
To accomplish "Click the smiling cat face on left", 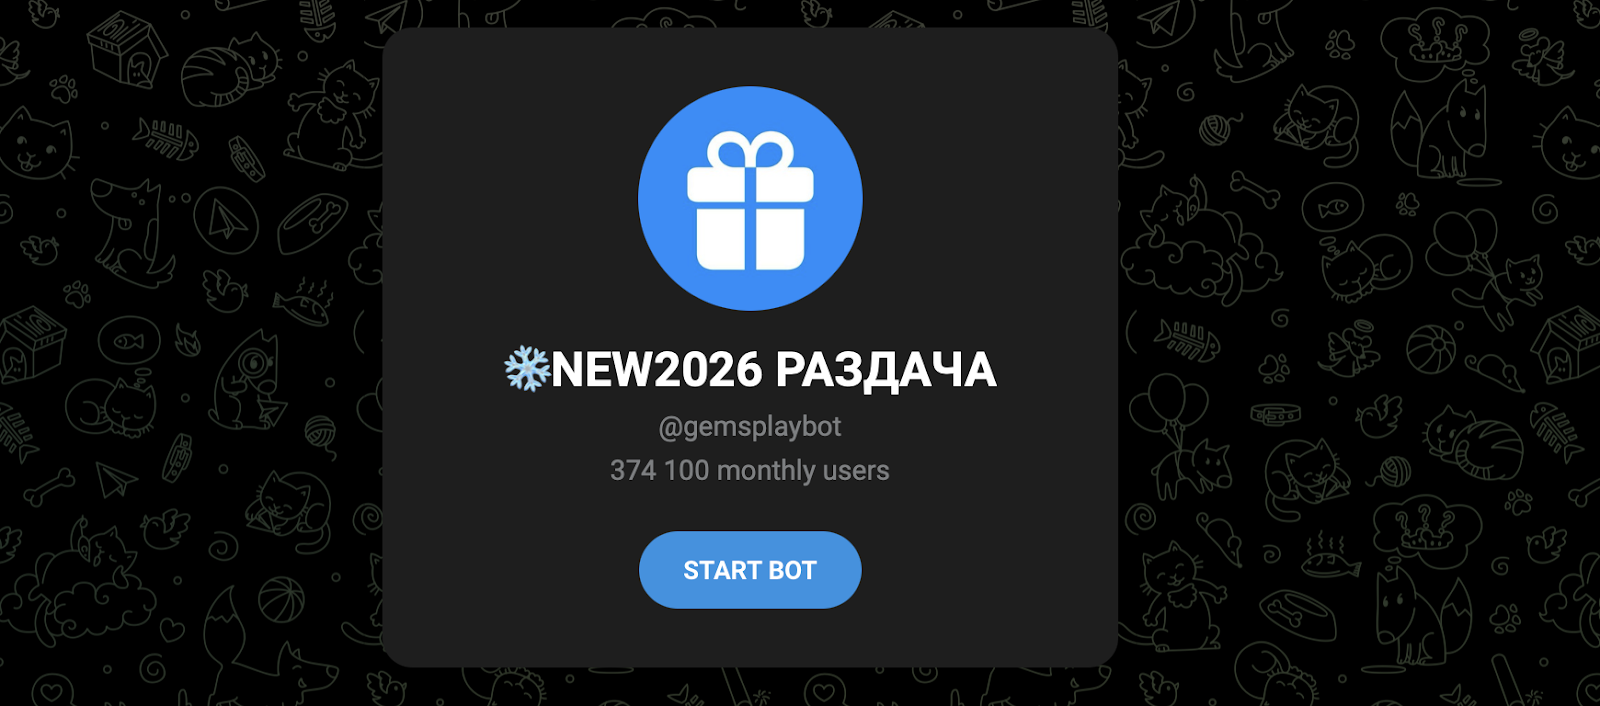I will 37,143.
